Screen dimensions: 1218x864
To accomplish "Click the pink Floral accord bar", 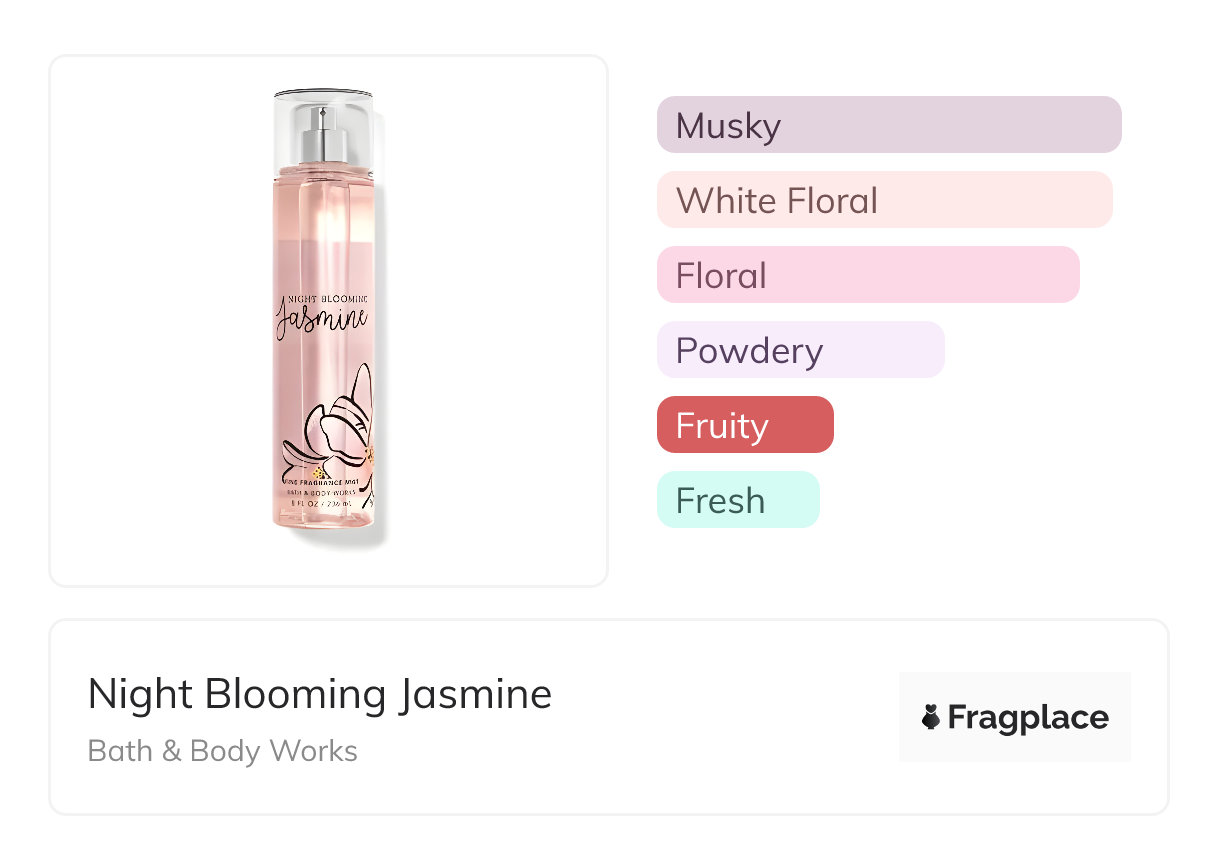I will (x=867, y=275).
